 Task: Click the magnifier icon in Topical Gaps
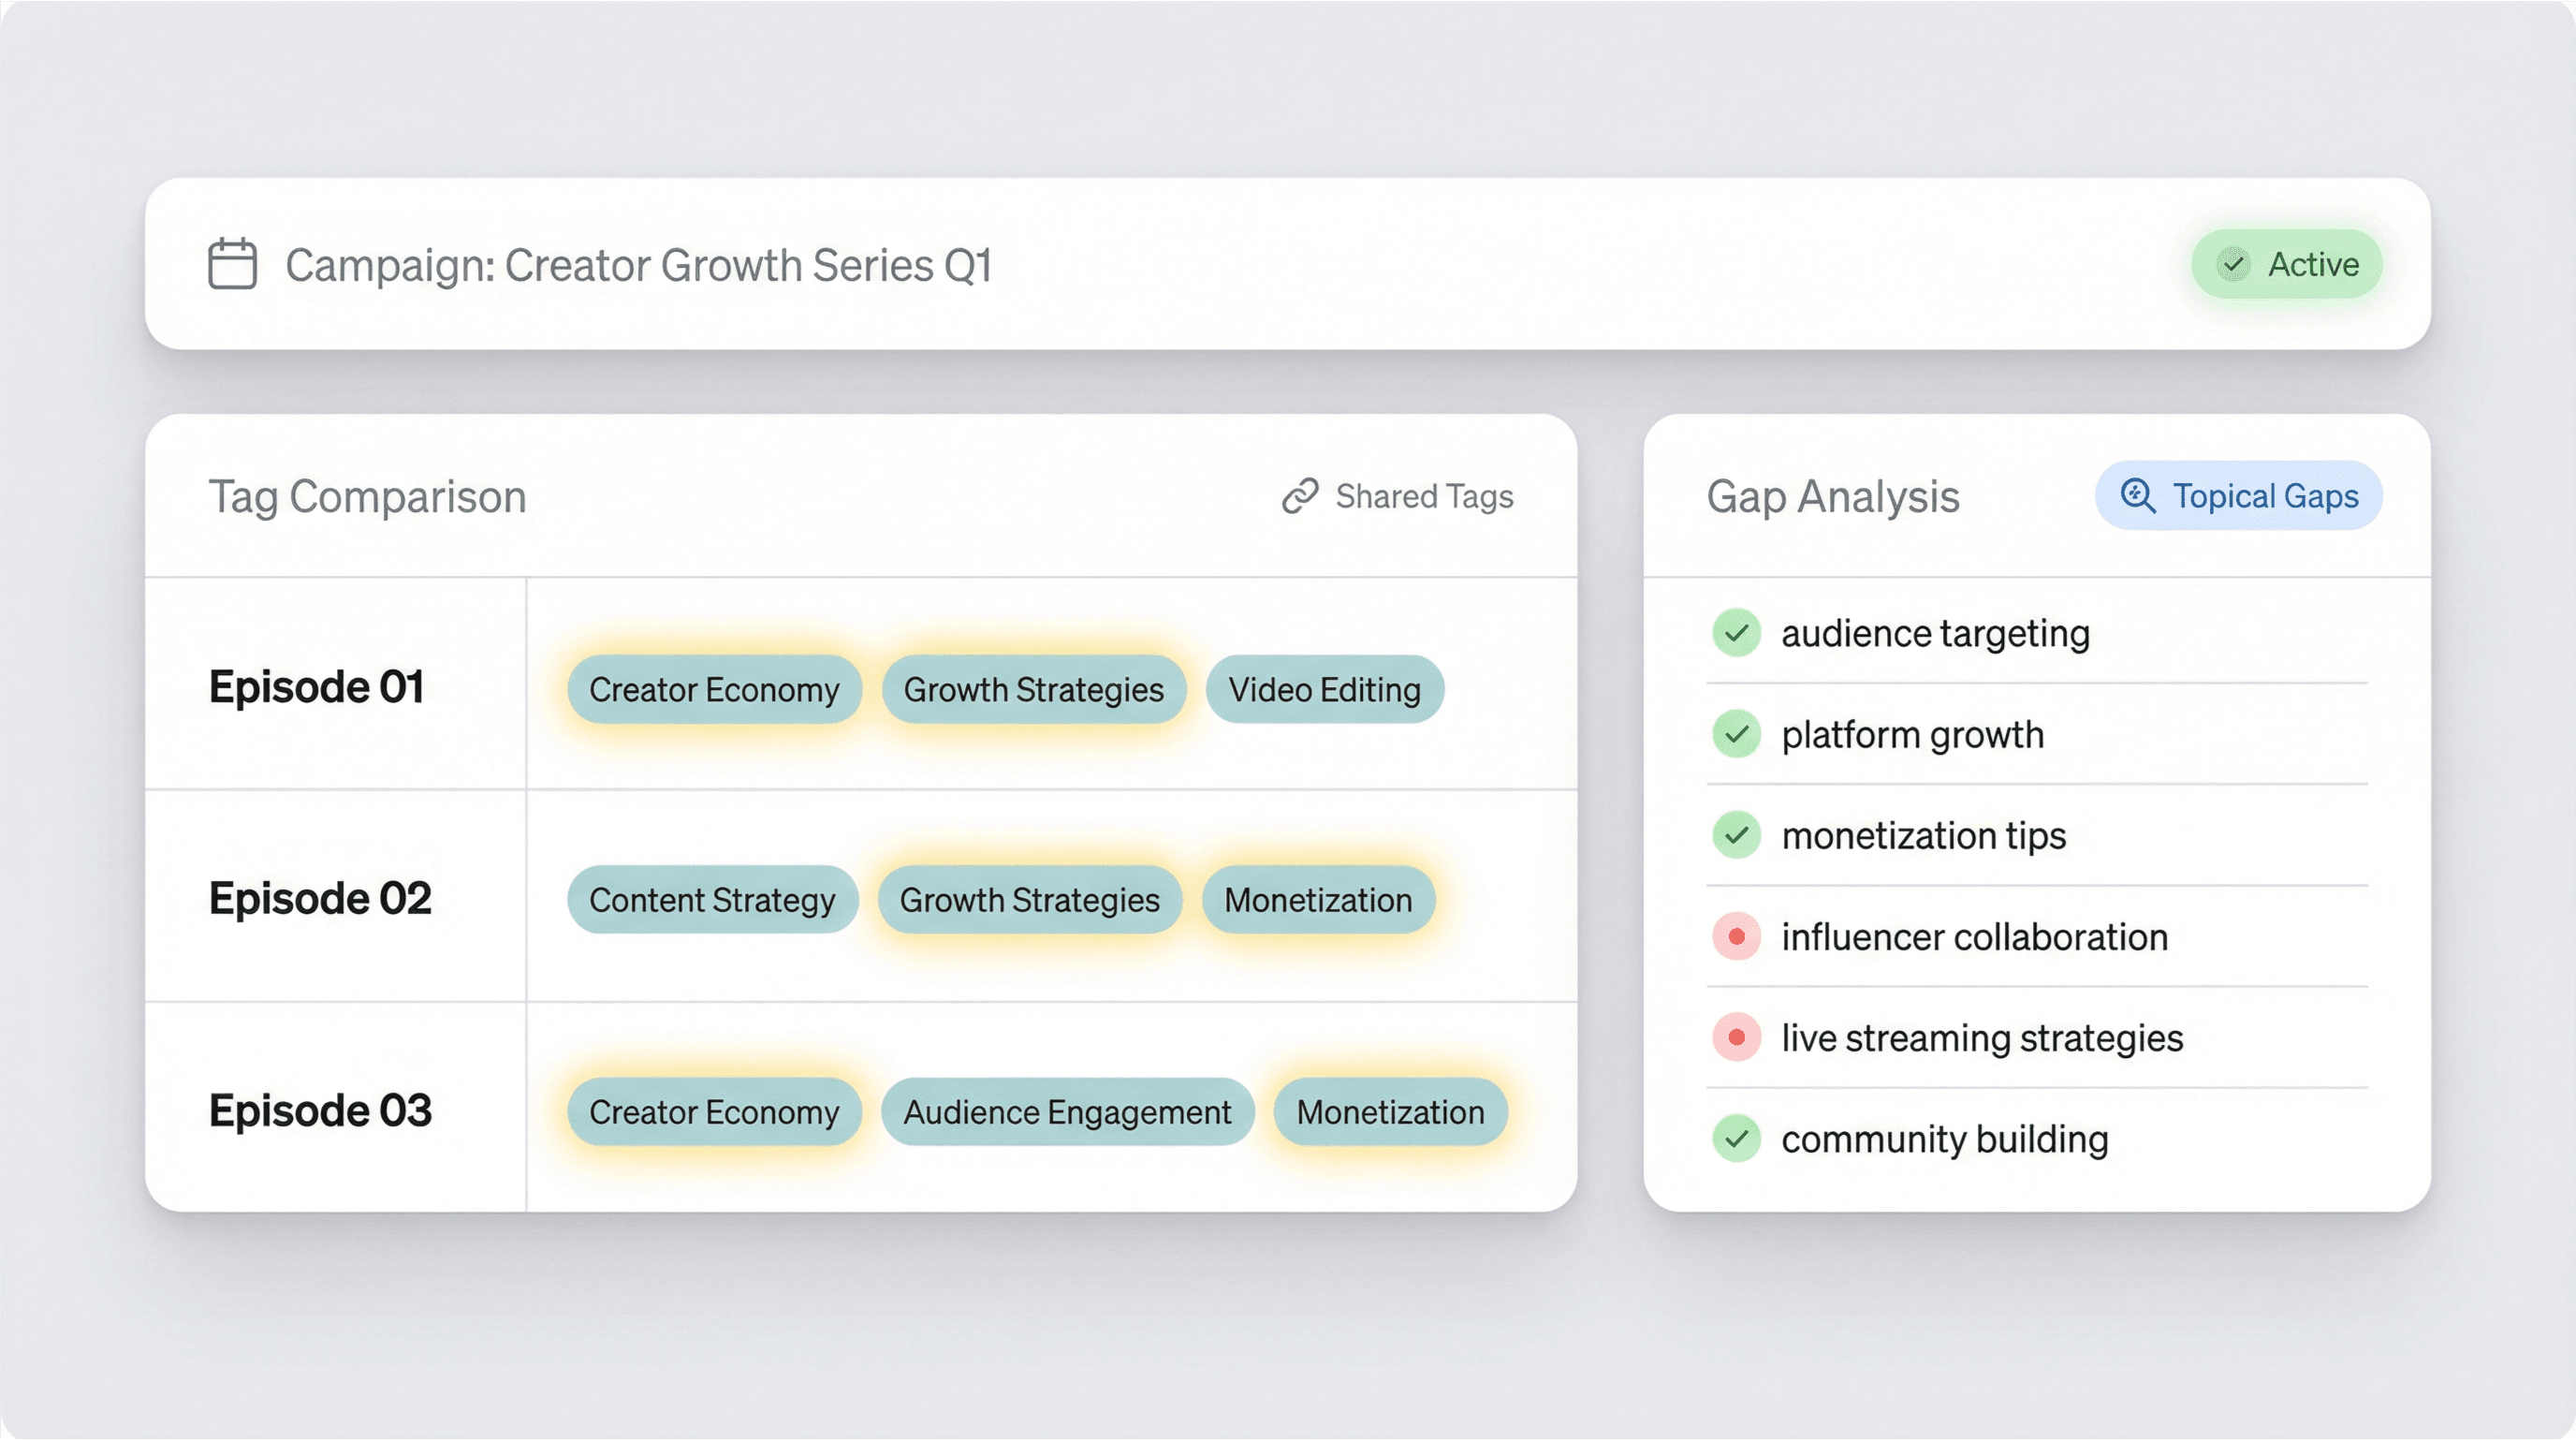tap(2137, 496)
